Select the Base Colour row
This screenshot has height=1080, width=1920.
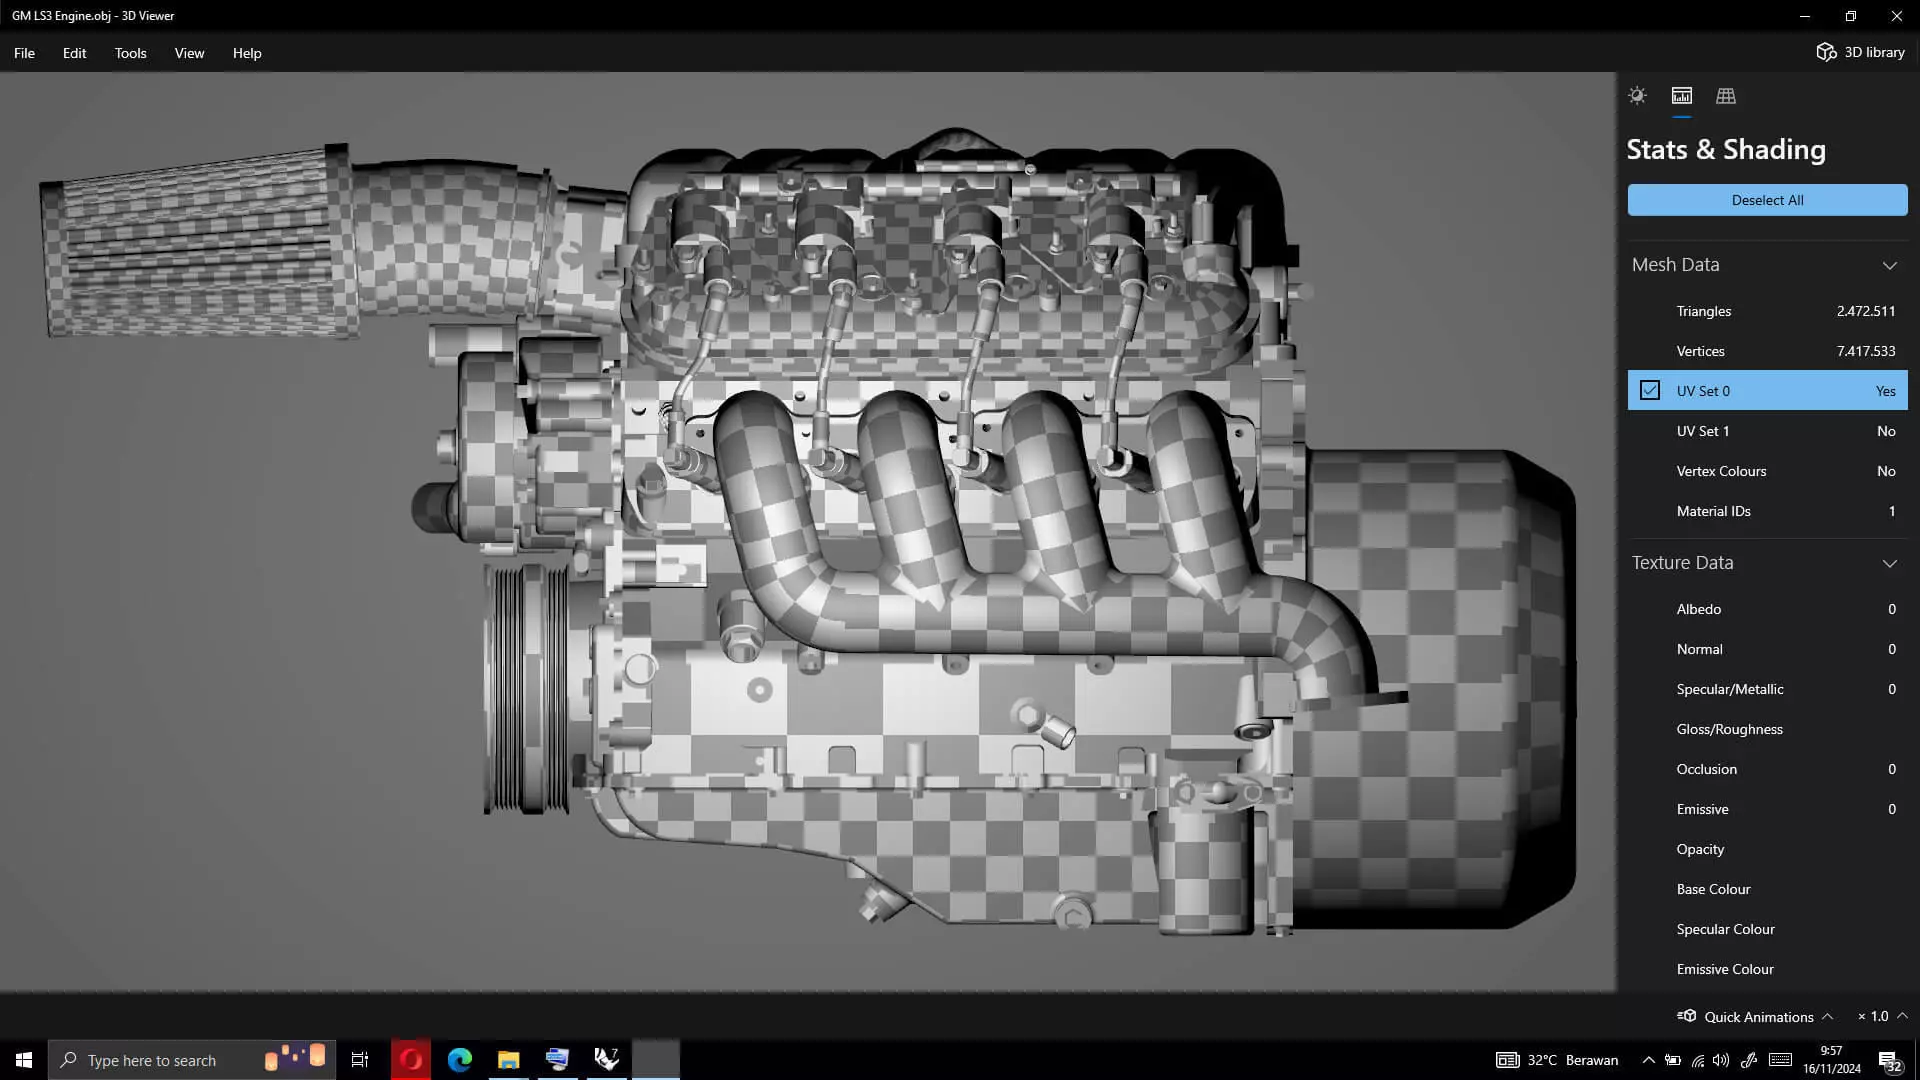(x=1767, y=889)
